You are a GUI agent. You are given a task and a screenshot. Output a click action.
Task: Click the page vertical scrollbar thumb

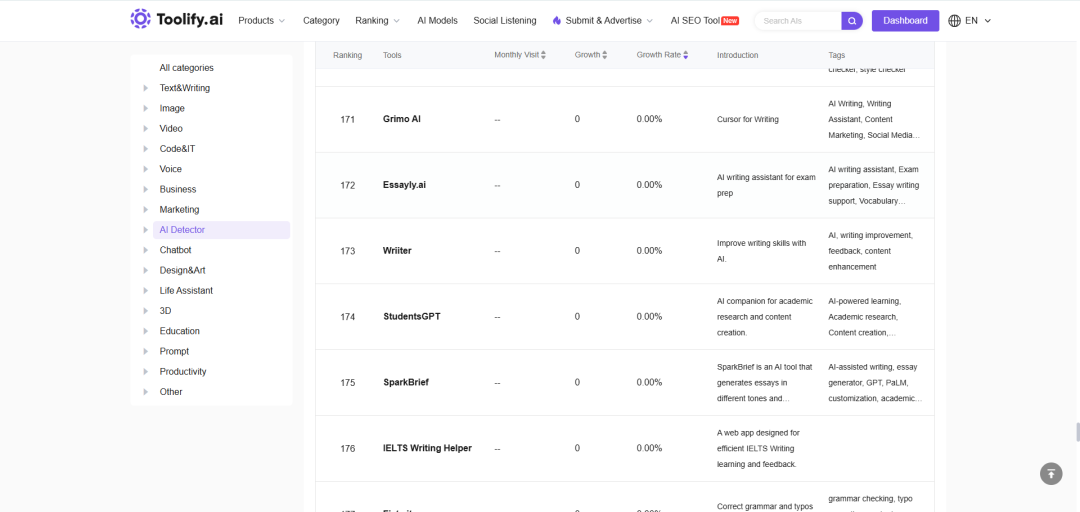pyautogui.click(x=1077, y=433)
